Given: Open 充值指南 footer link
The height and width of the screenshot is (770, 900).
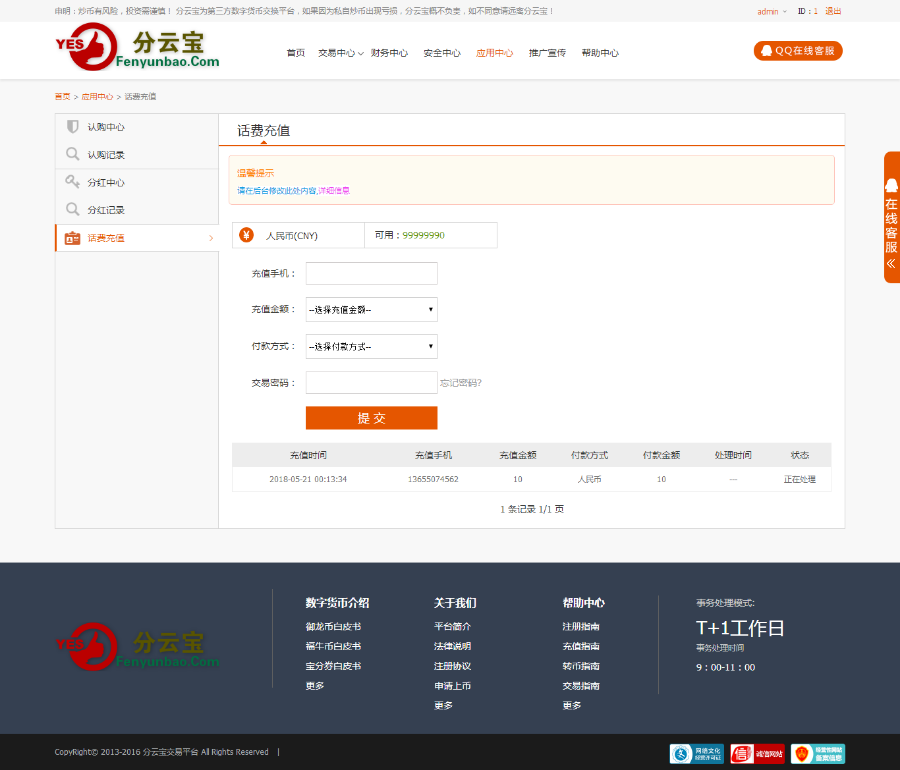Looking at the screenshot, I should 581,646.
